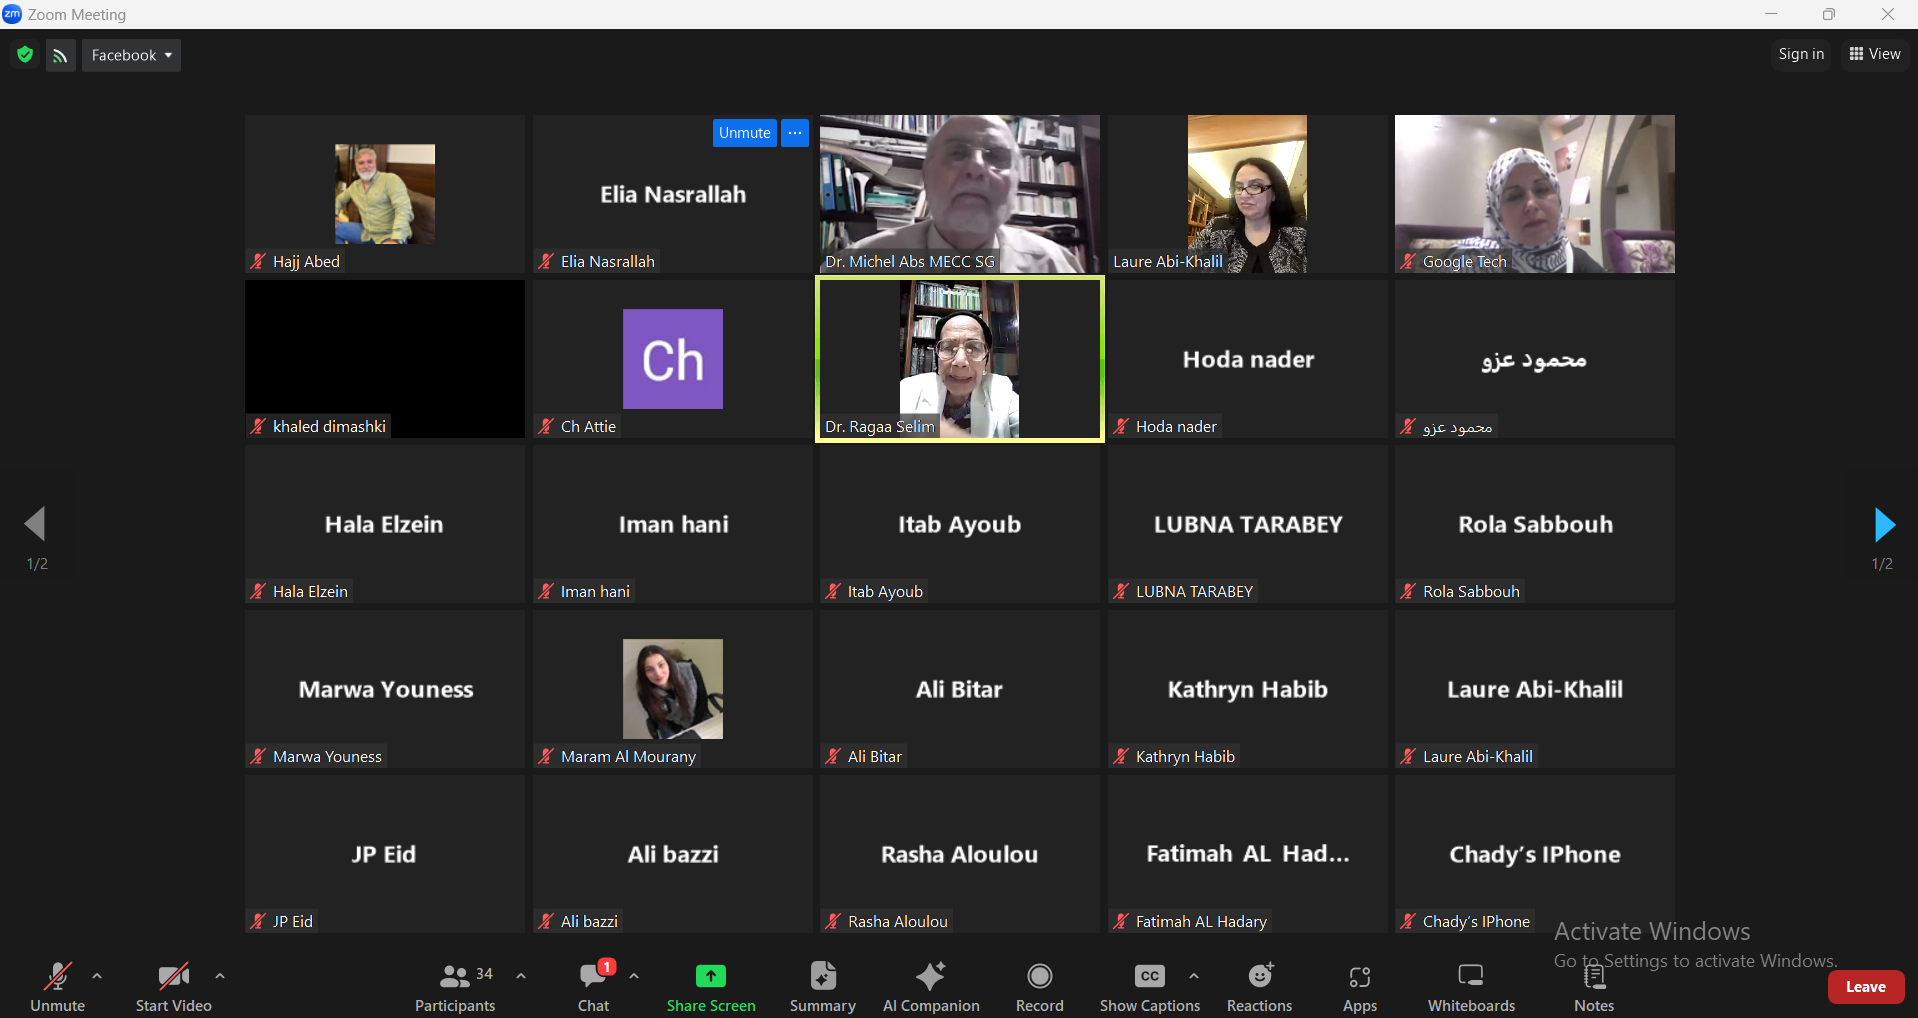Select the Hoda nader participant tile
1918x1018 pixels.
[1247, 359]
